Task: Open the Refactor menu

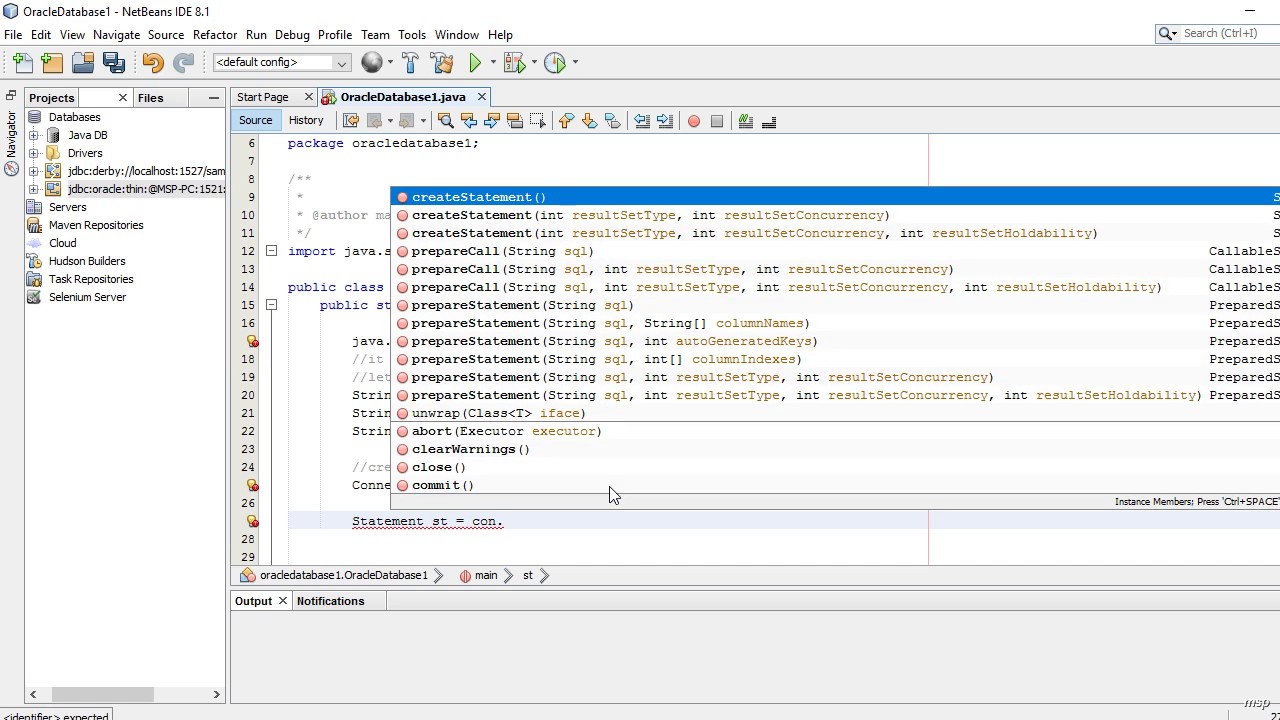Action: [215, 34]
